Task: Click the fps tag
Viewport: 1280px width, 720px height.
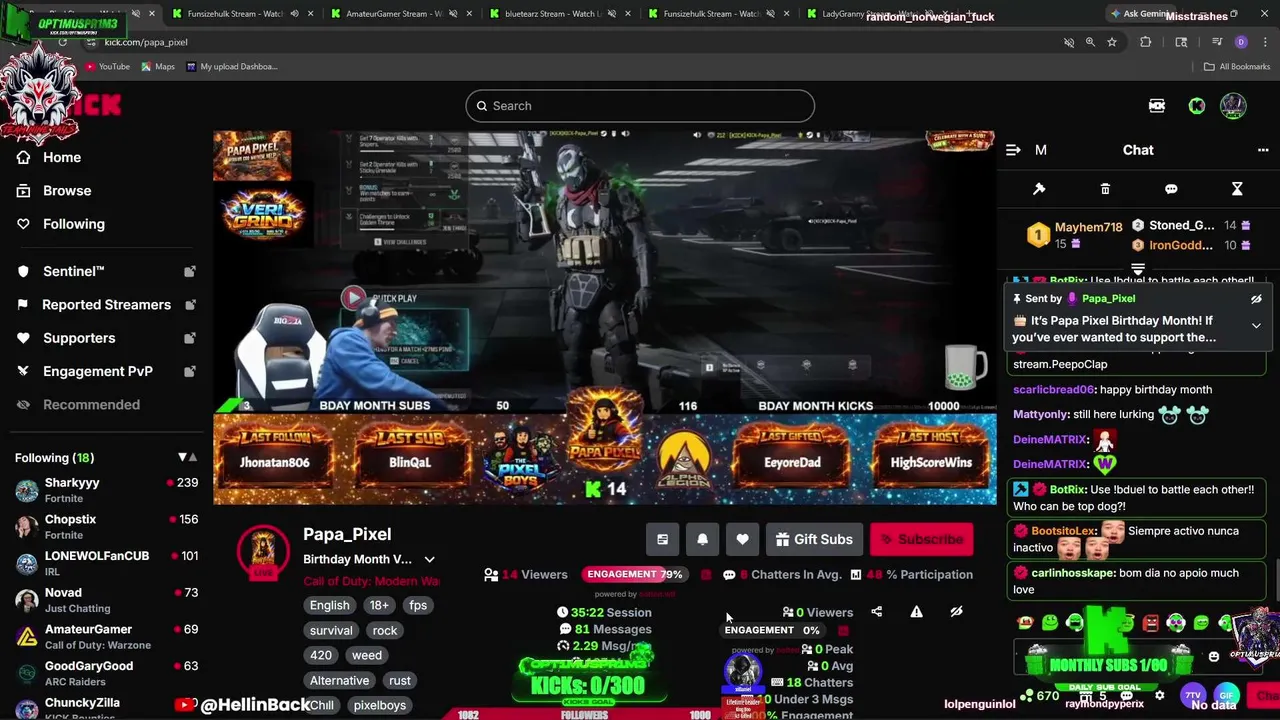Action: tap(418, 605)
